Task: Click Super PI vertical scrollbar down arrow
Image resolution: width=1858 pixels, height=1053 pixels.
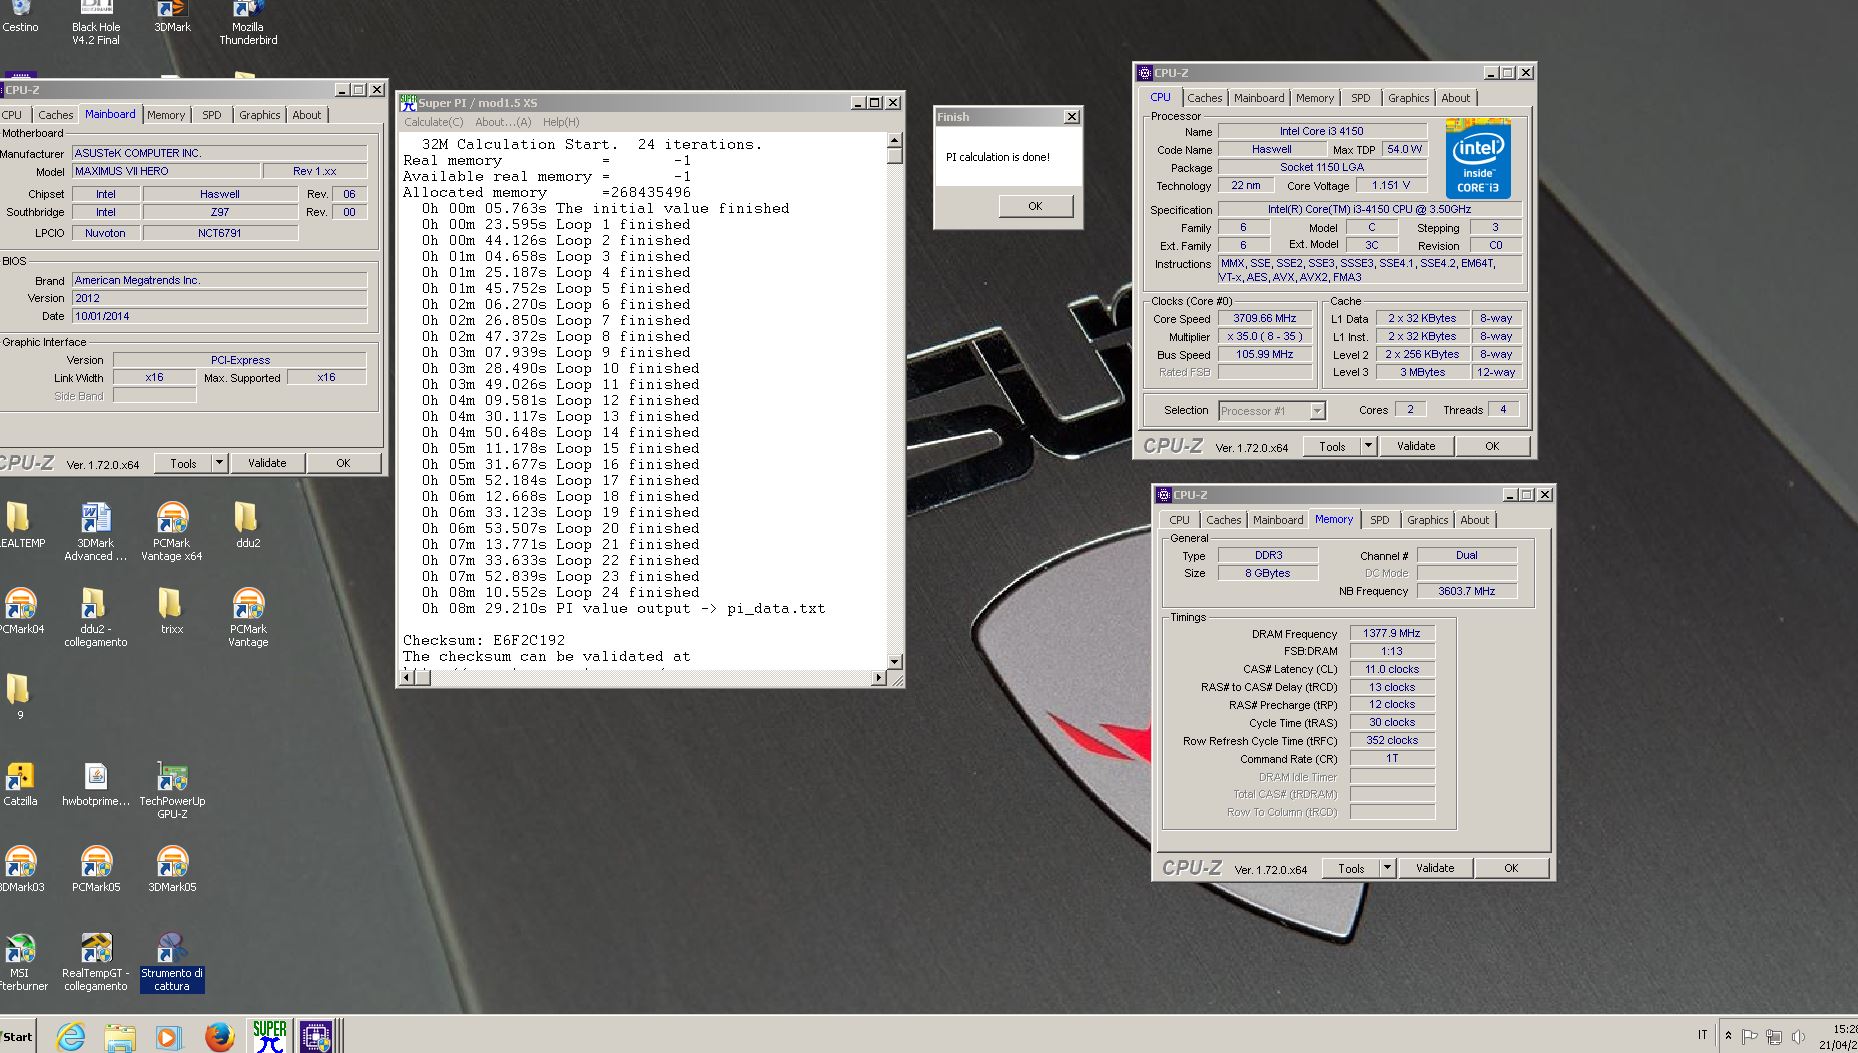Action: point(894,661)
